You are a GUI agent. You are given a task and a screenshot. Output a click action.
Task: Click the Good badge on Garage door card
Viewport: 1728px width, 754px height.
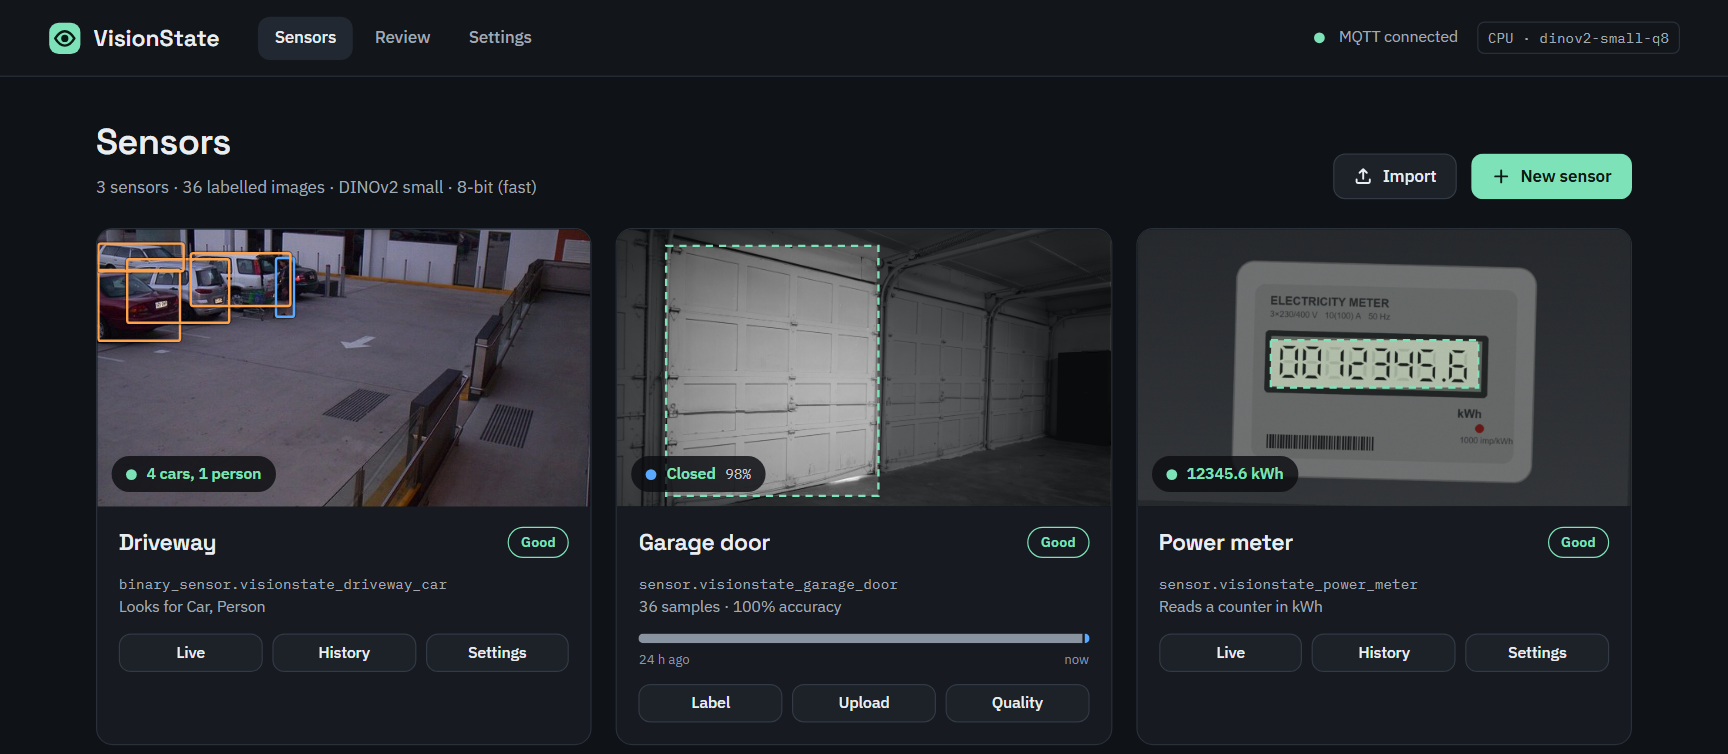point(1058,542)
